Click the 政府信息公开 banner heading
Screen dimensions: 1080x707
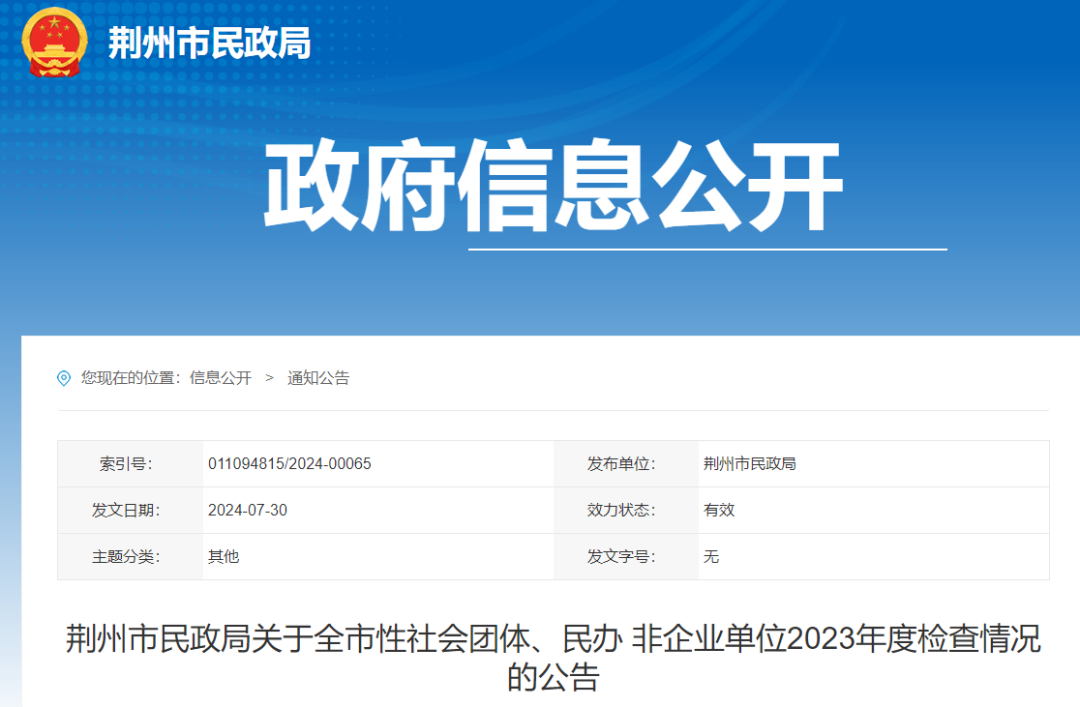point(553,185)
